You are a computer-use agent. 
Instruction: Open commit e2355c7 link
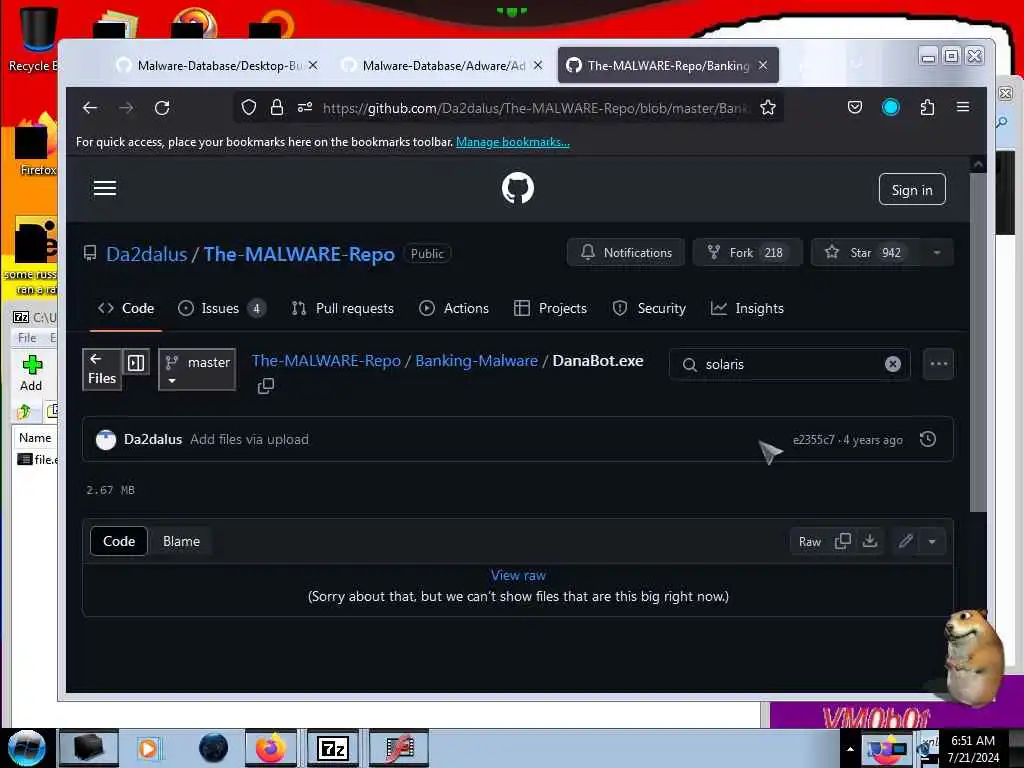pos(813,440)
